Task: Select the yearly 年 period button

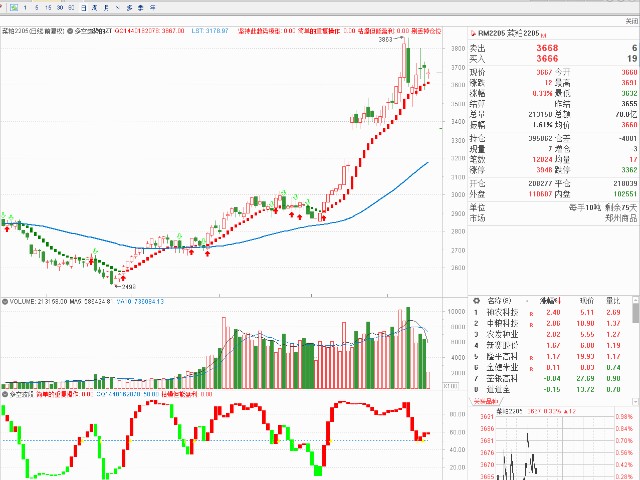Action: coord(152,8)
